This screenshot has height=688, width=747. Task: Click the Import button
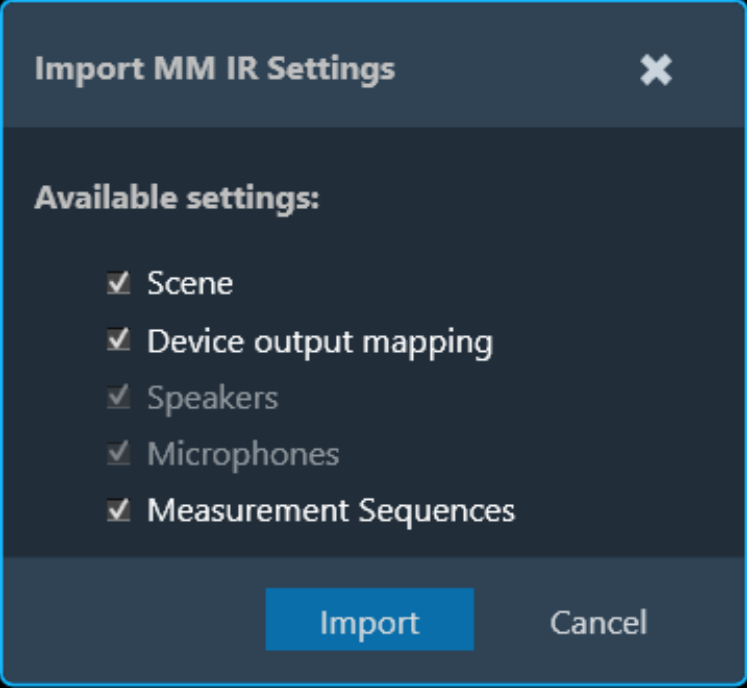click(x=370, y=619)
